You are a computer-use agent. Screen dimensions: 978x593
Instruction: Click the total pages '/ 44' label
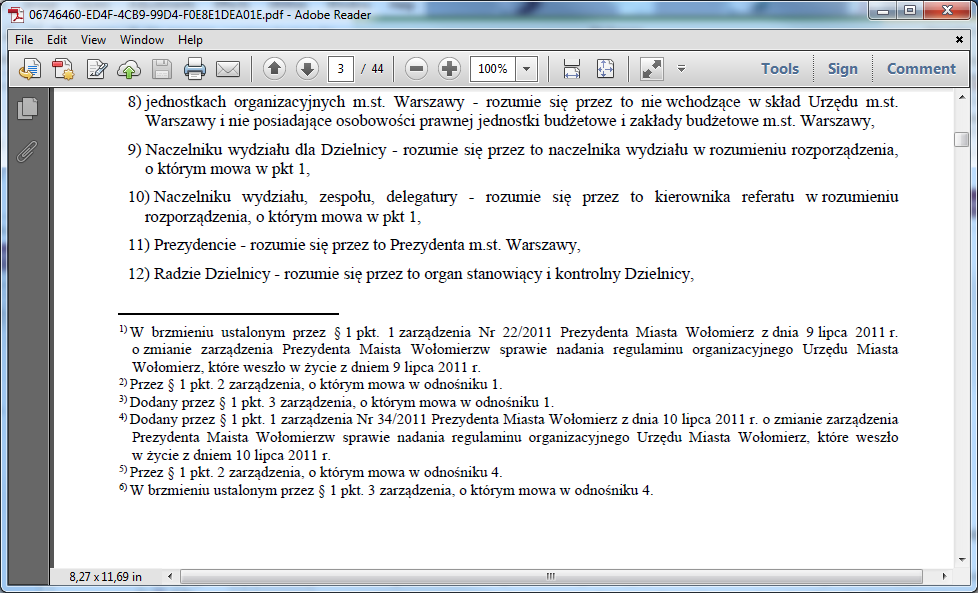pos(372,69)
